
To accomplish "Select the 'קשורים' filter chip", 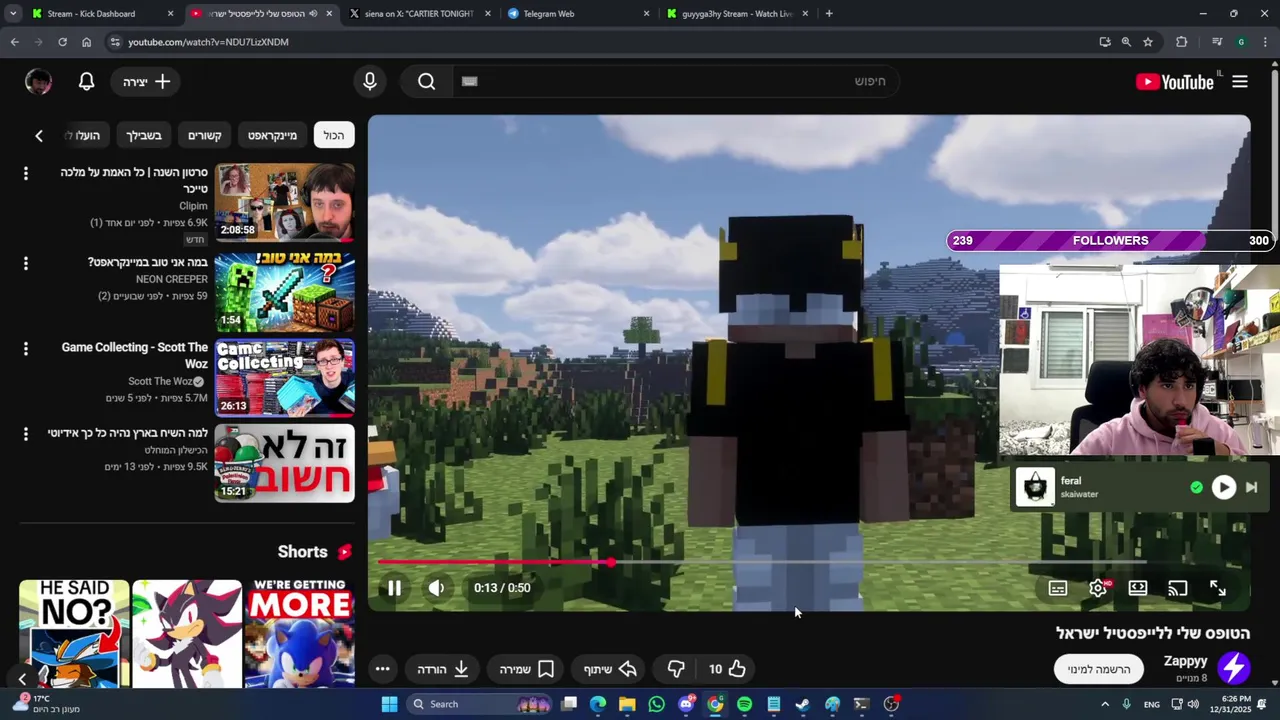I will 205,135.
